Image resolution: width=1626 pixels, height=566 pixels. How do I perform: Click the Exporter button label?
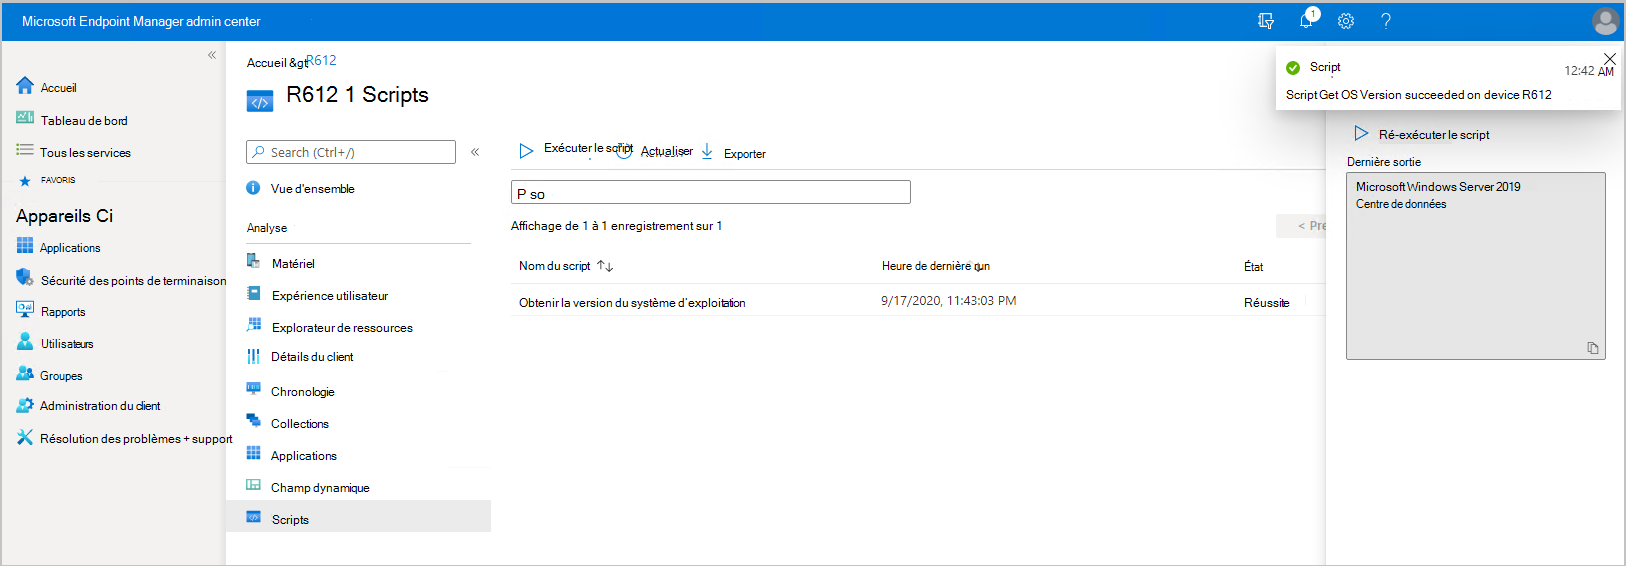745,154
